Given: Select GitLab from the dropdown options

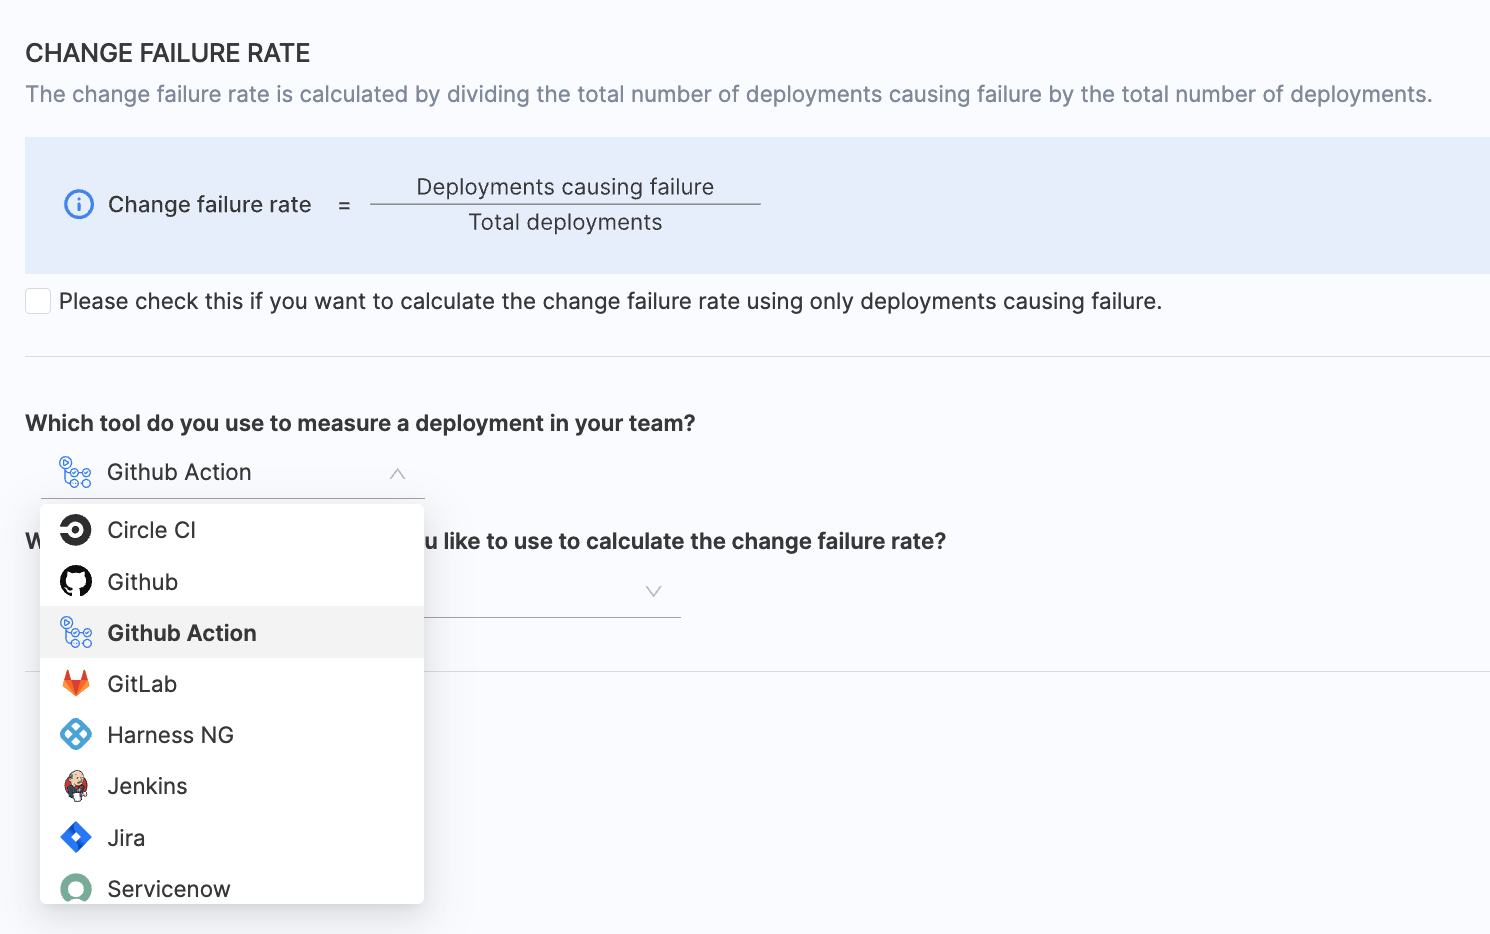Looking at the screenshot, I should pos(142,684).
